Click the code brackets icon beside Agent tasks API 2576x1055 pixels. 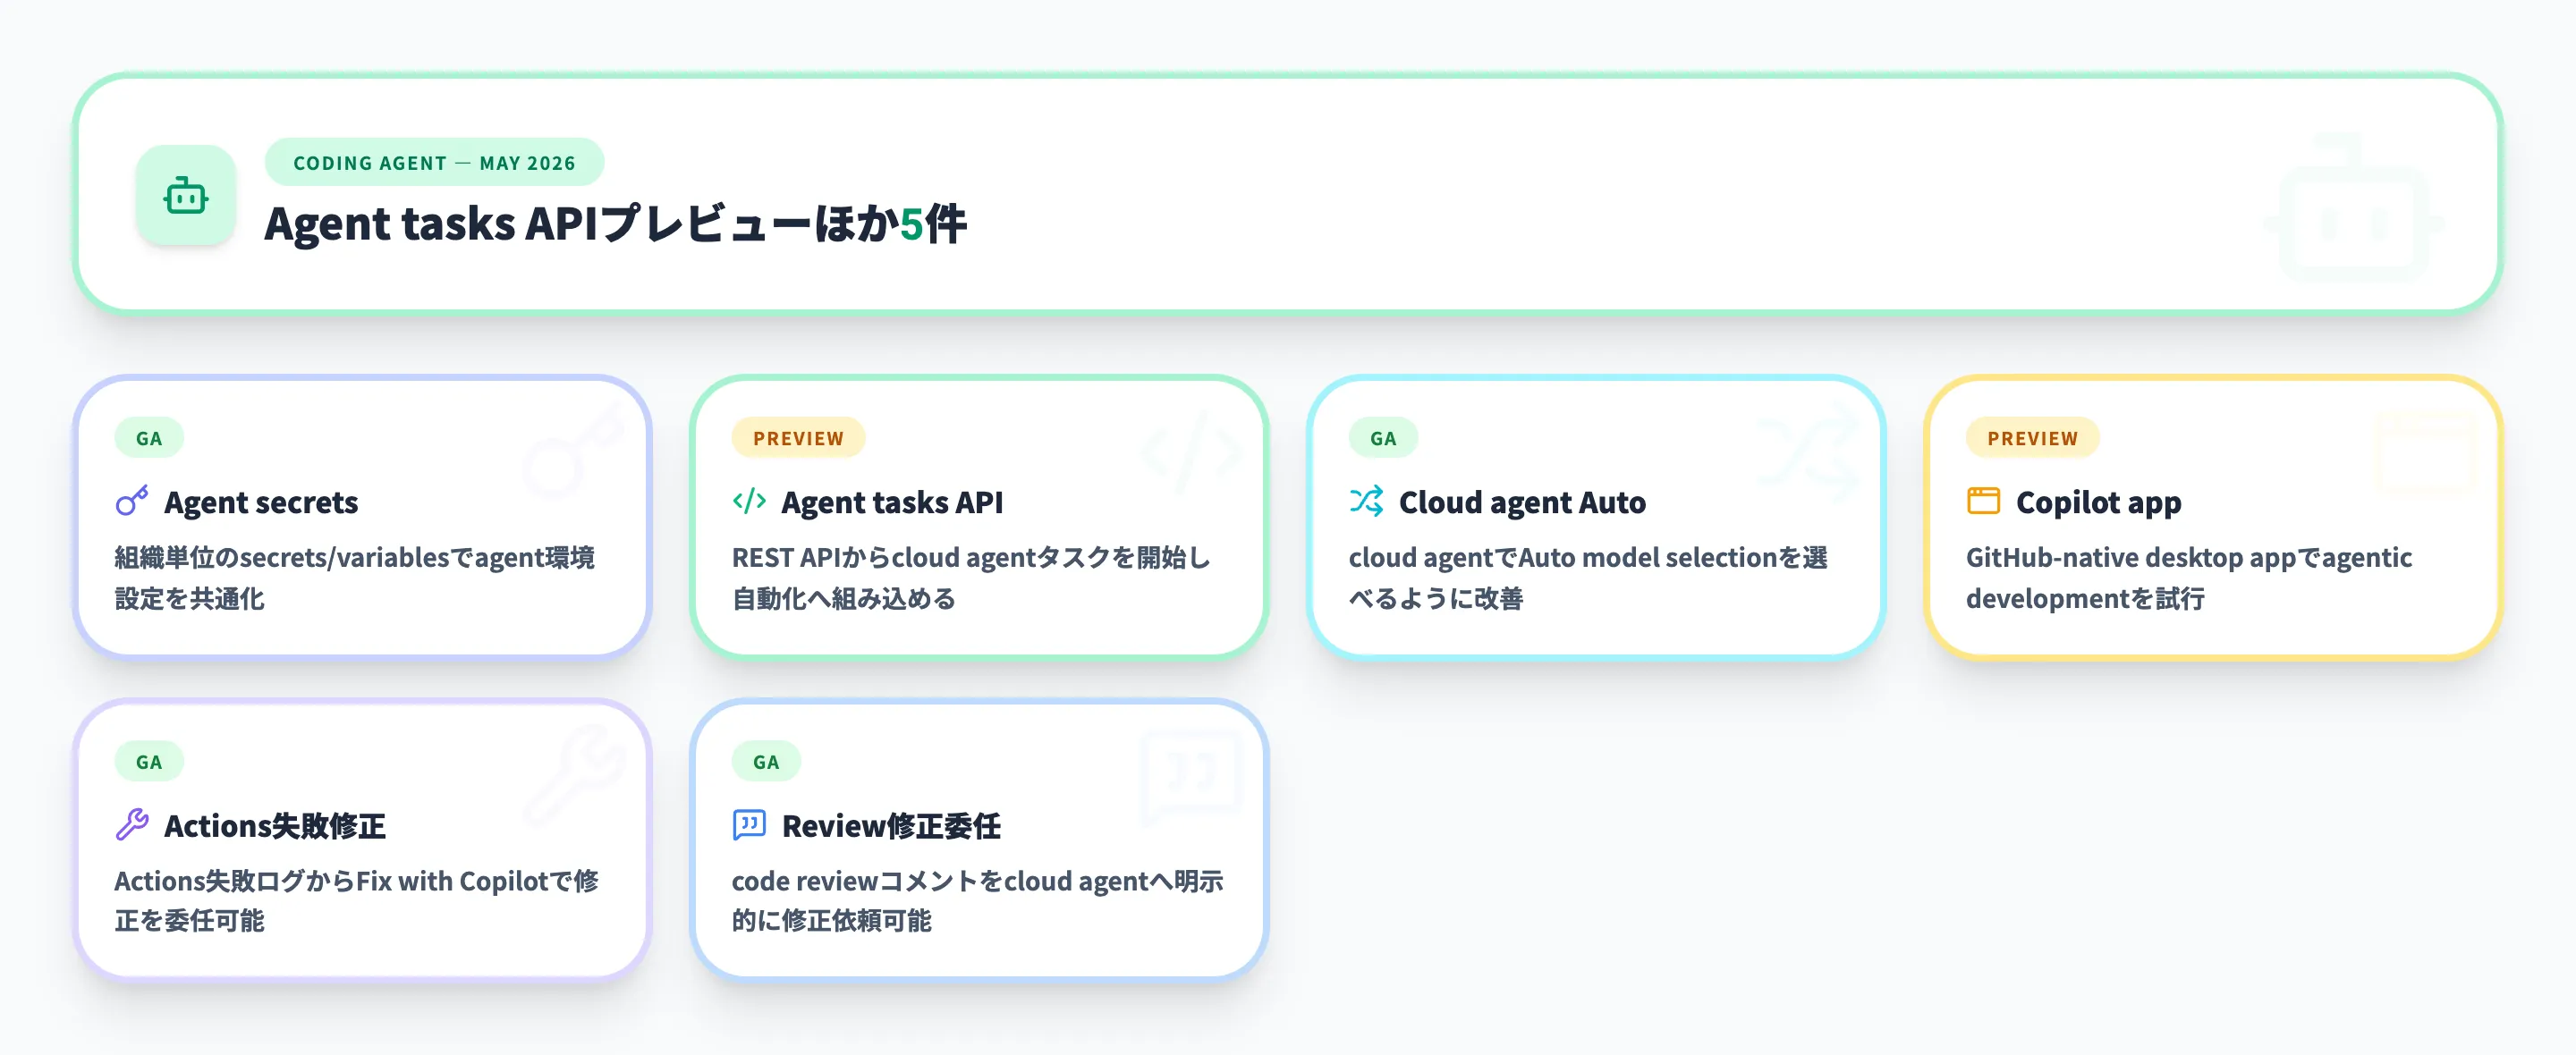(x=749, y=501)
